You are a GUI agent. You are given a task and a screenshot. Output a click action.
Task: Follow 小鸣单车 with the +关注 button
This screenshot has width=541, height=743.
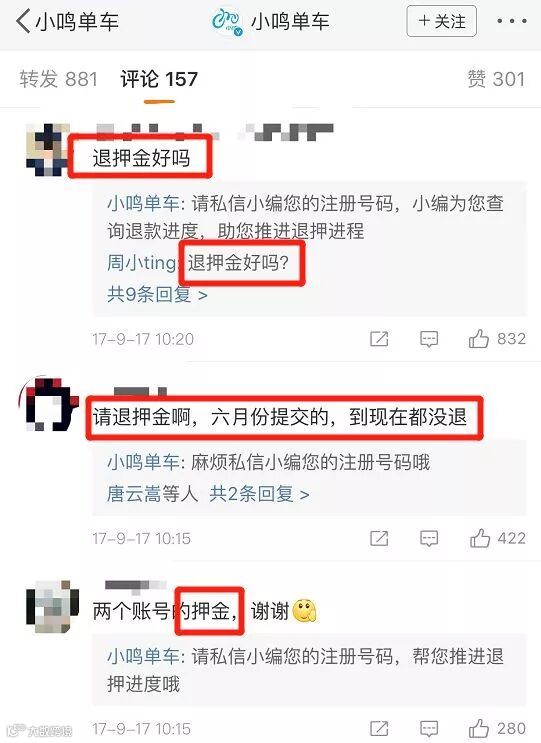[x=442, y=21]
